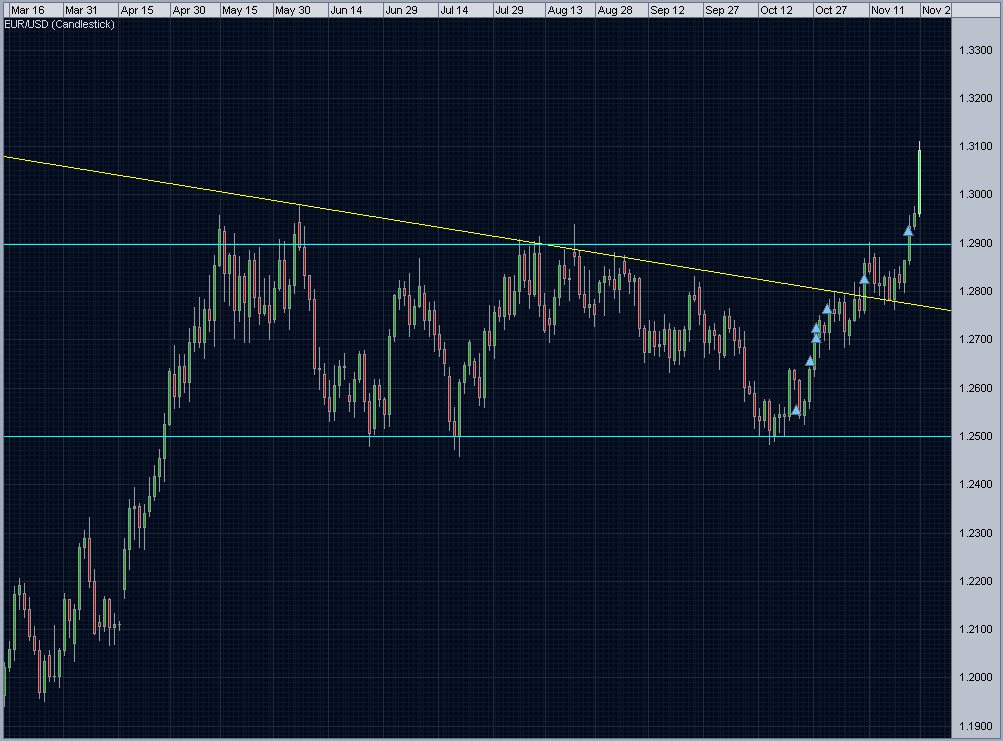Click the 1.3100 price label on right axis

(978, 146)
